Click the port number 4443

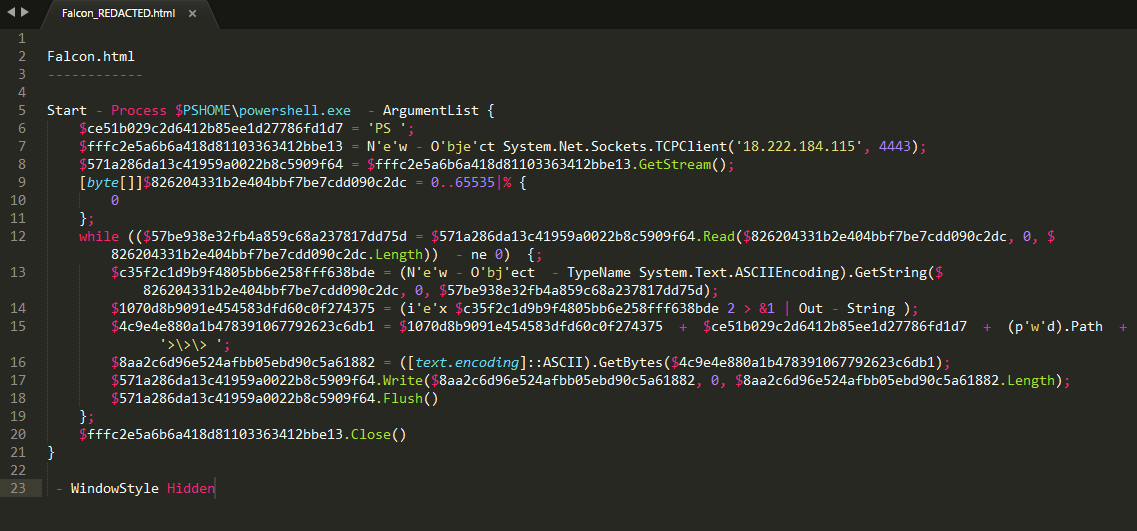point(894,147)
